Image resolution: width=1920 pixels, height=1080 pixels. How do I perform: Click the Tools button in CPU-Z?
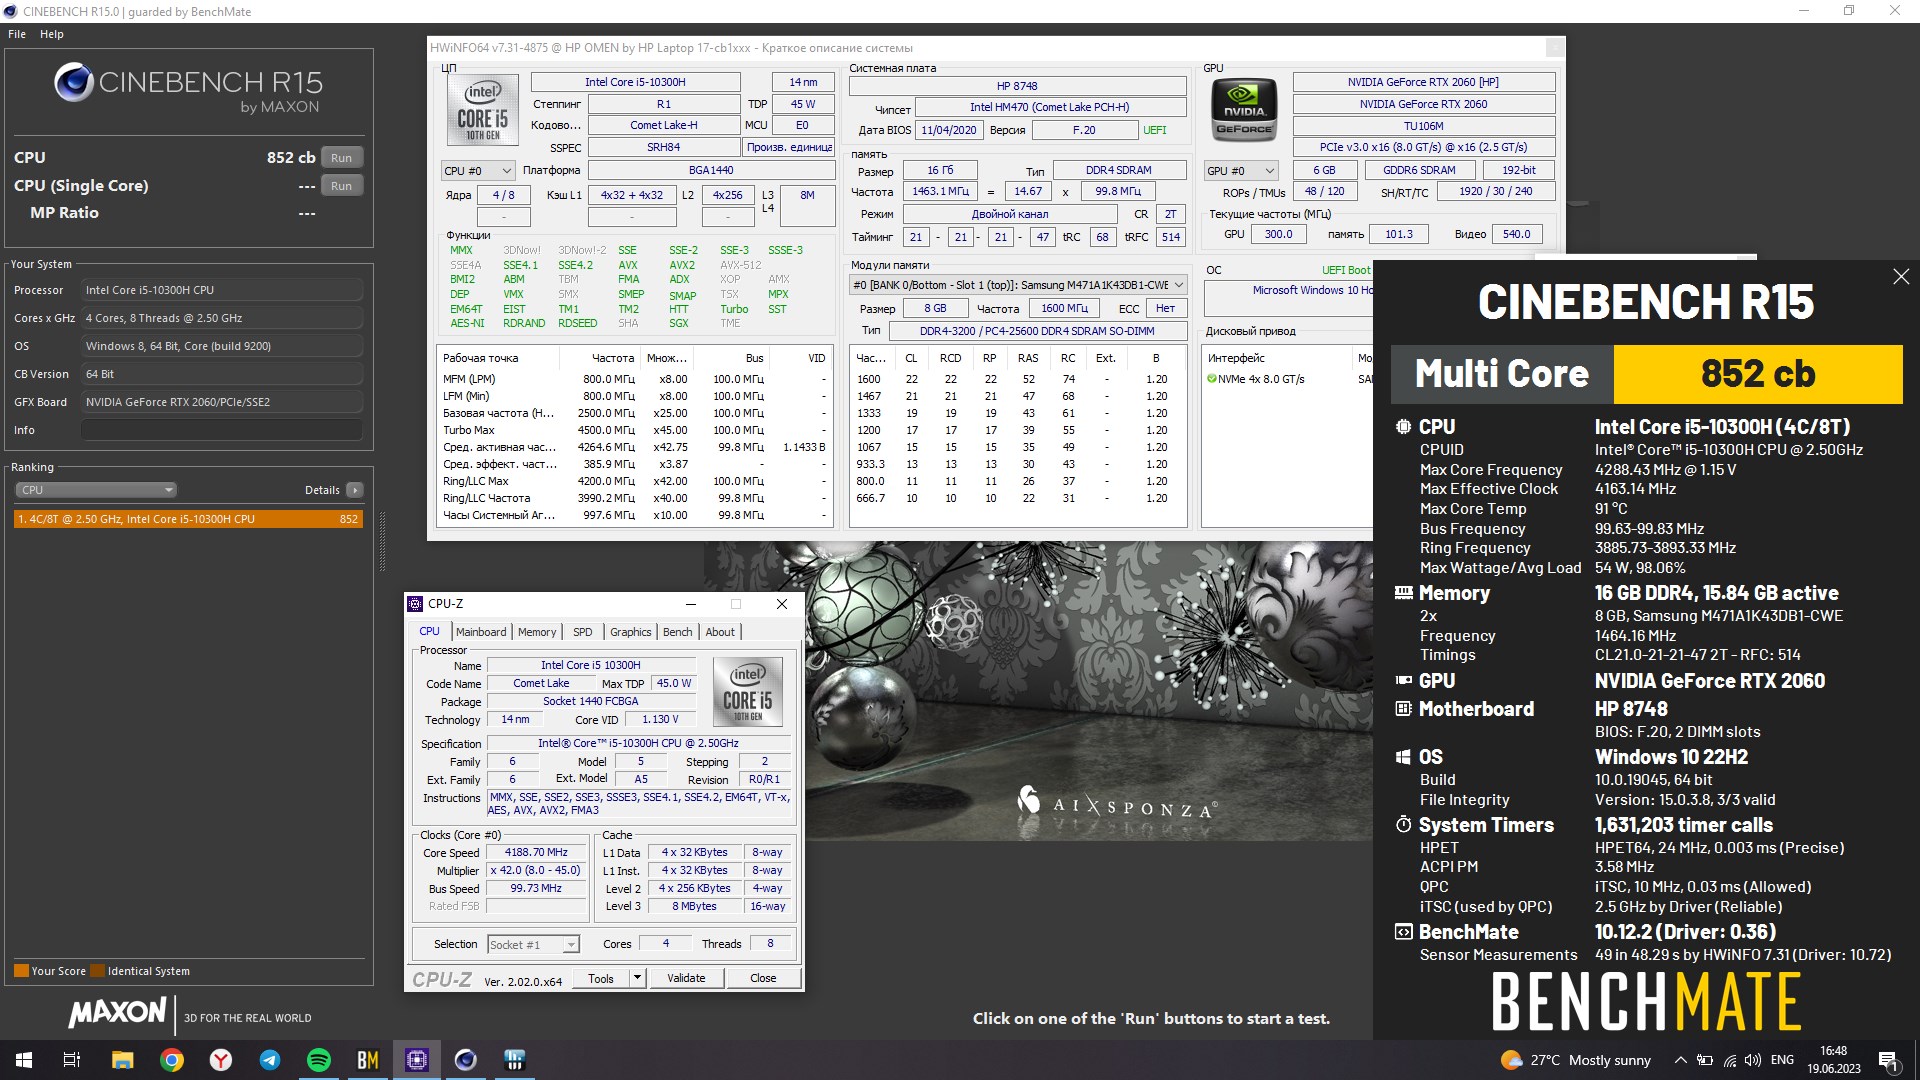(601, 979)
